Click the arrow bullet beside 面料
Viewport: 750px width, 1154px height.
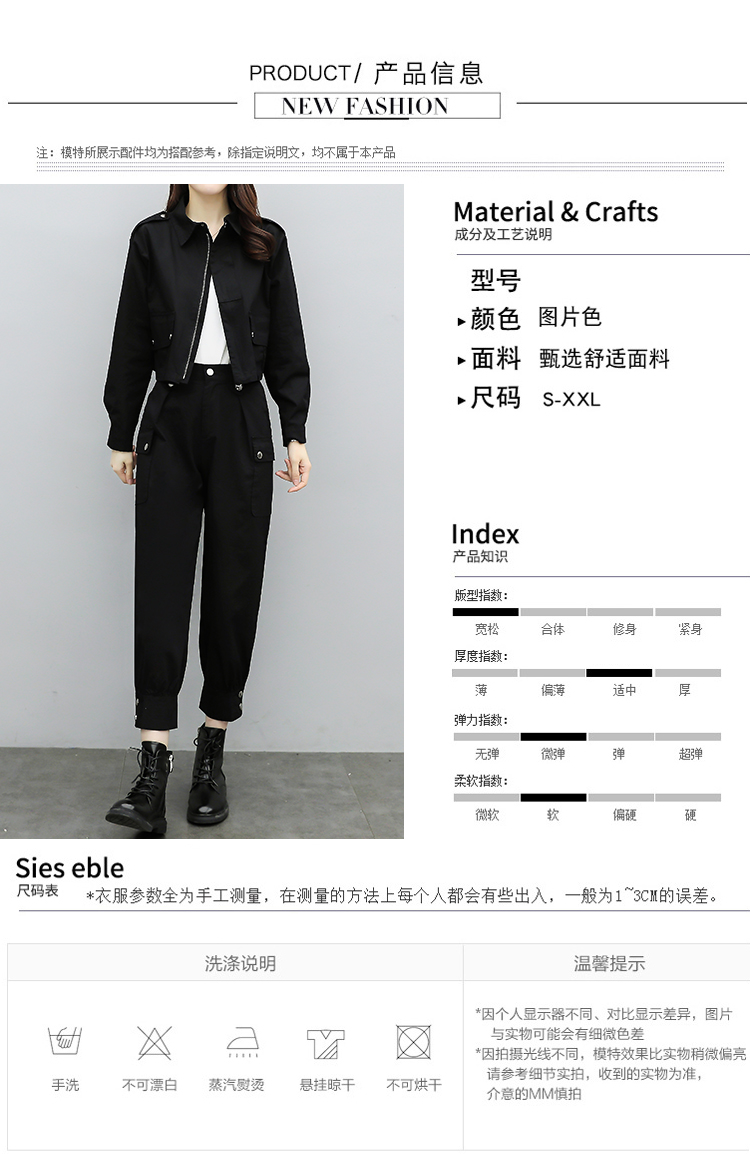[461, 361]
